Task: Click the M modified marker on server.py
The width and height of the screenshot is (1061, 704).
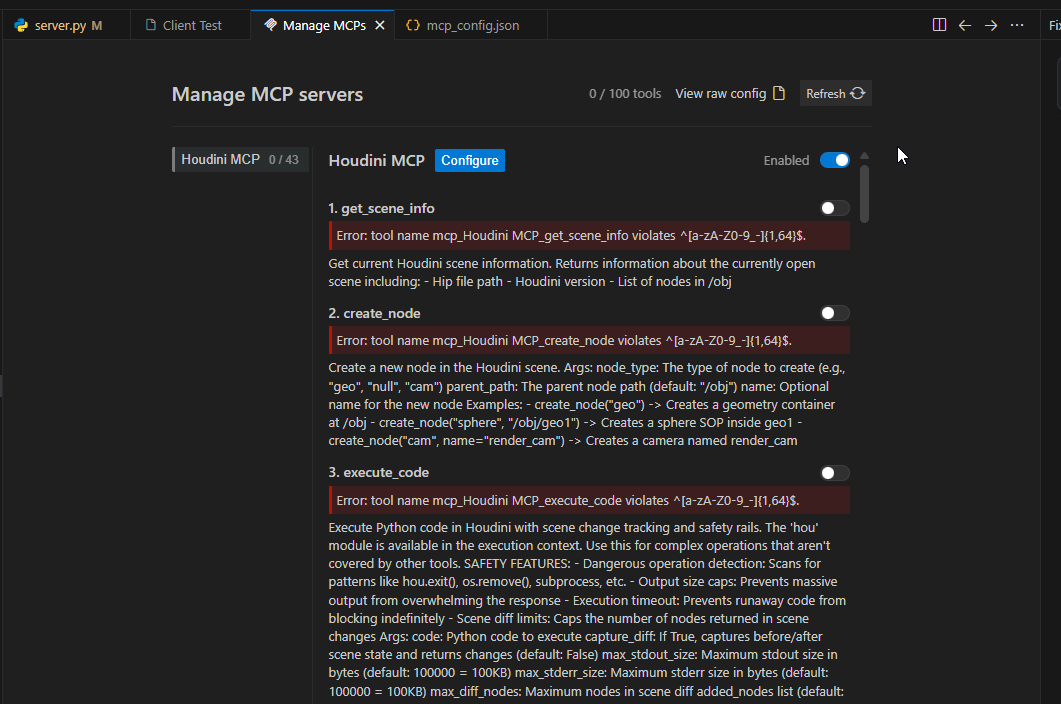Action: click(x=97, y=25)
